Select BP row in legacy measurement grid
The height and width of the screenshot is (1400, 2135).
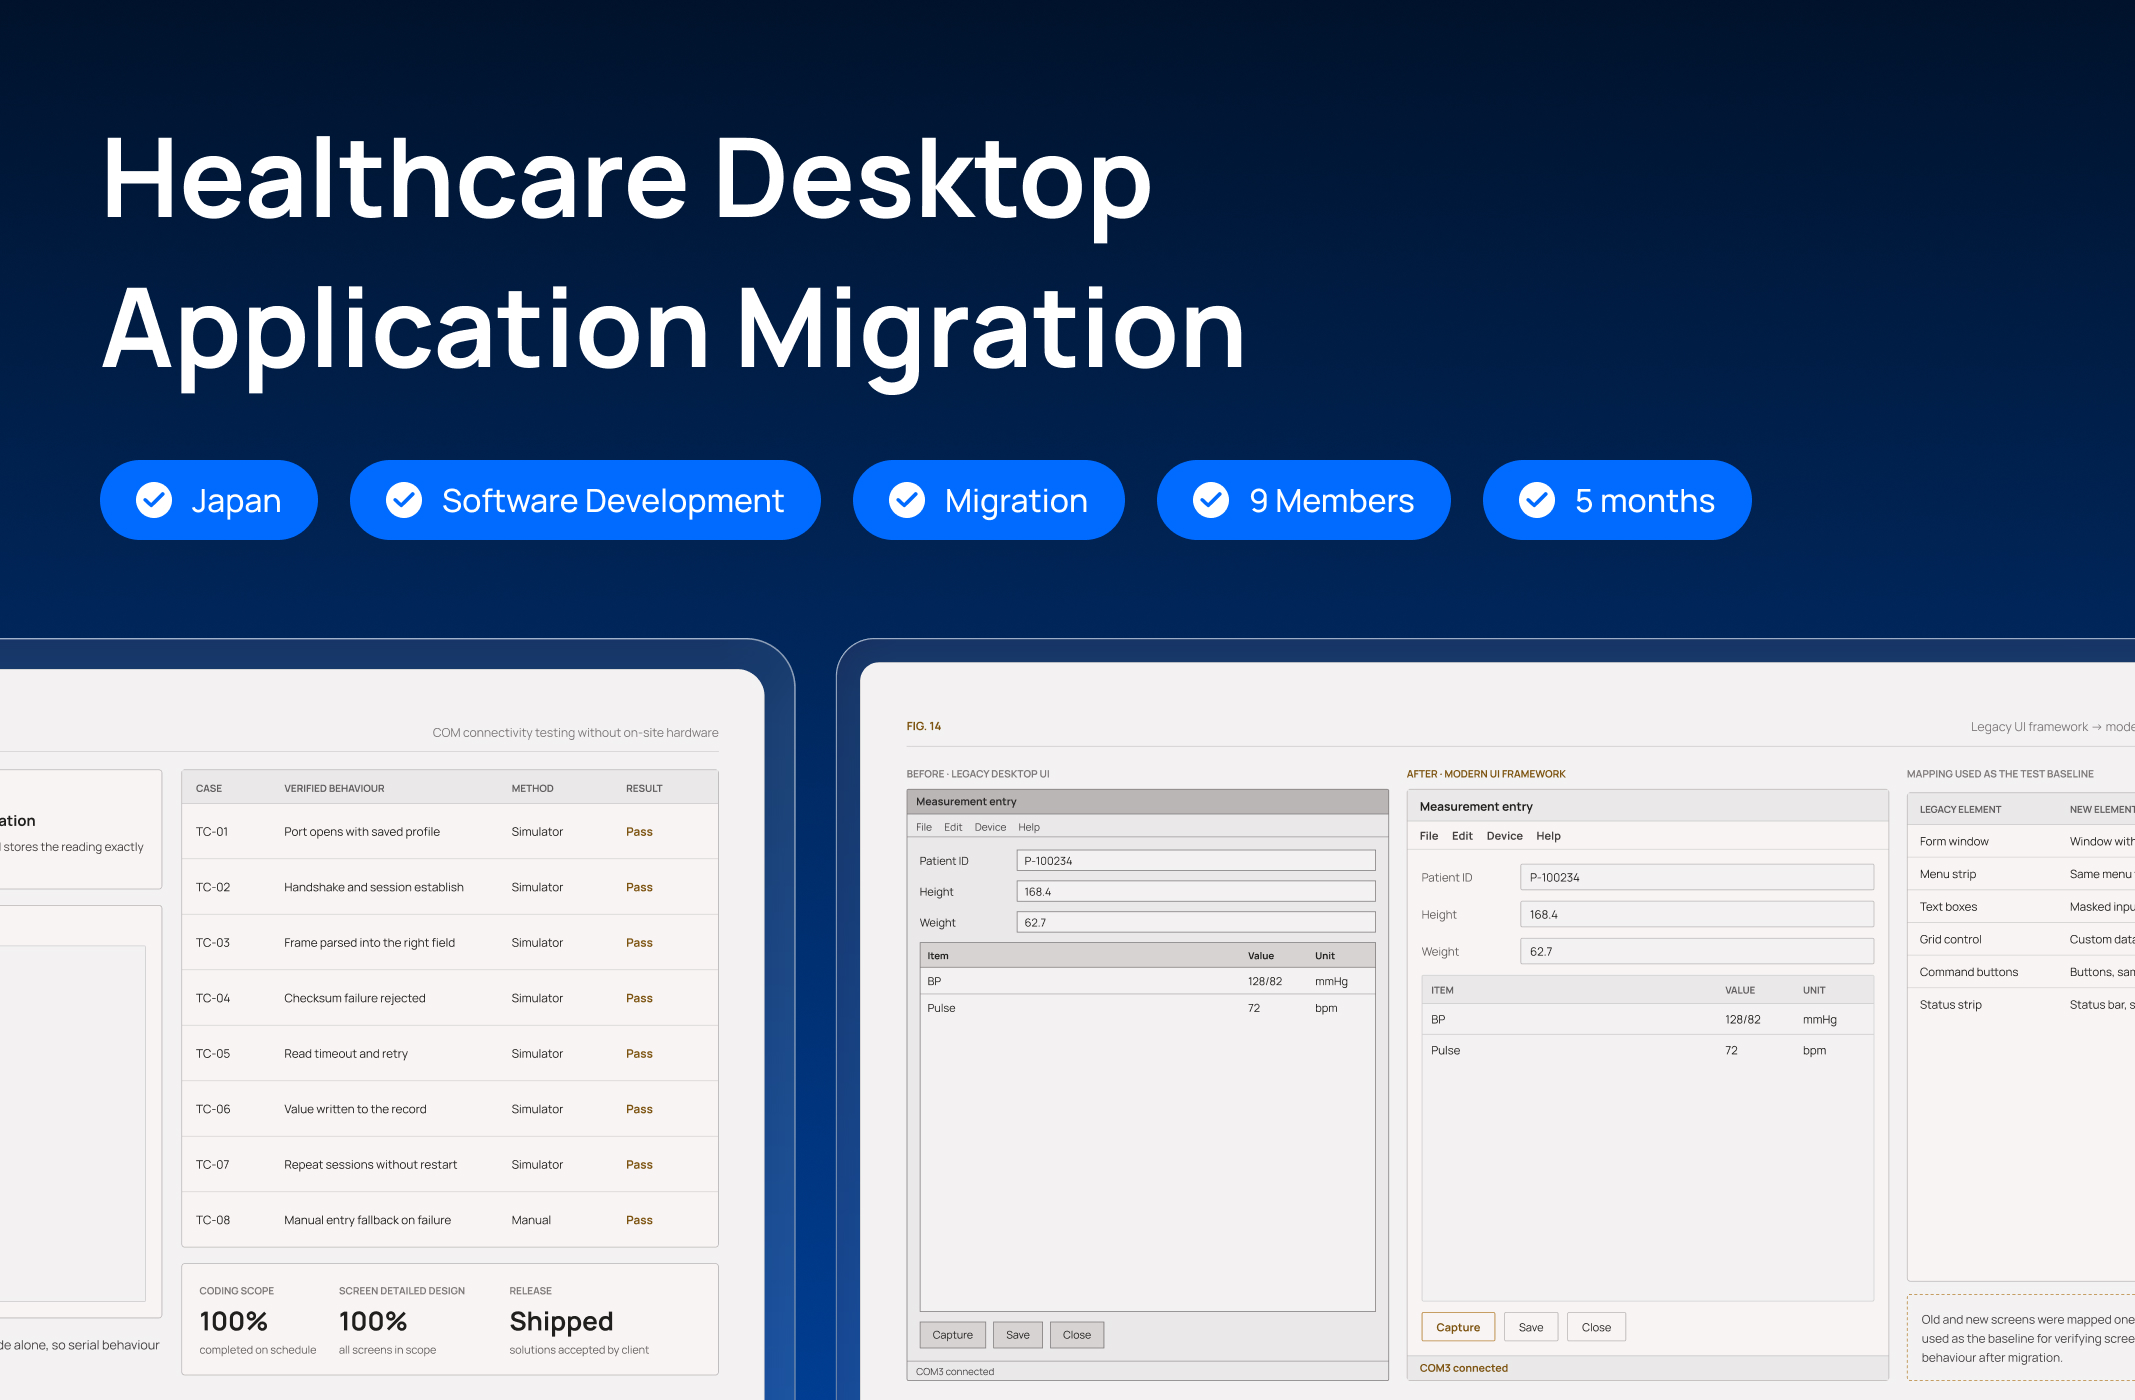click(1147, 981)
